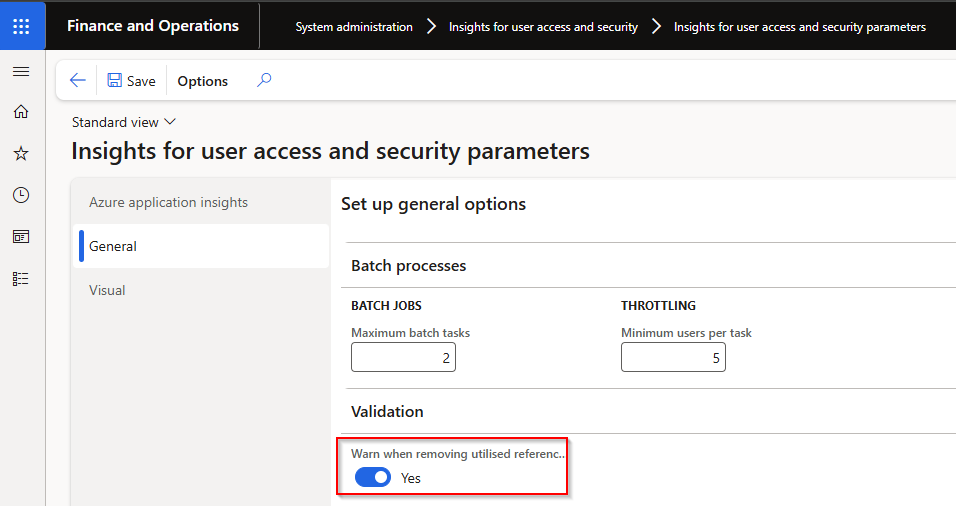Viewport: 956px width, 506px height.
Task: Open Workspaces icon in sidebar
Action: pos(21,237)
